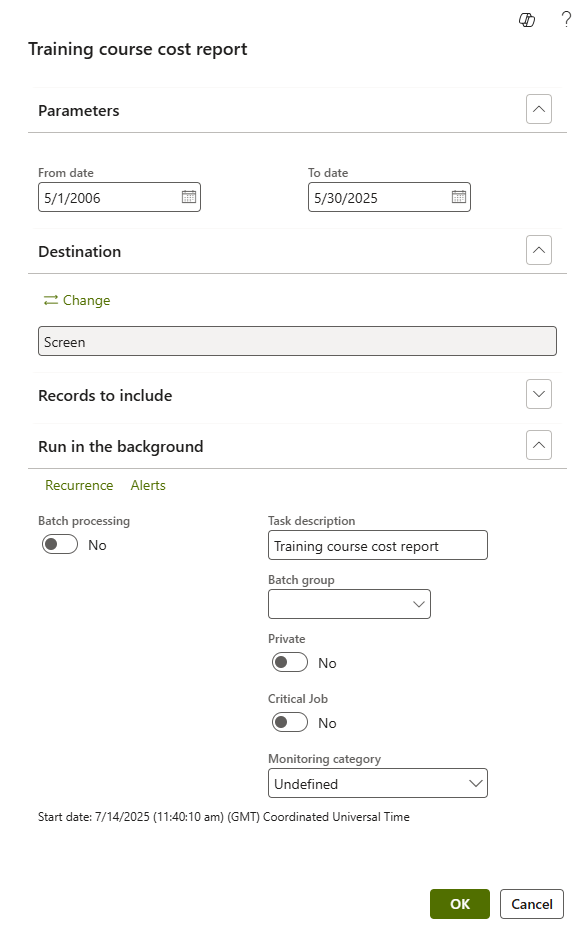Open the Alerts tab
This screenshot has height=937, width=579.
[148, 485]
